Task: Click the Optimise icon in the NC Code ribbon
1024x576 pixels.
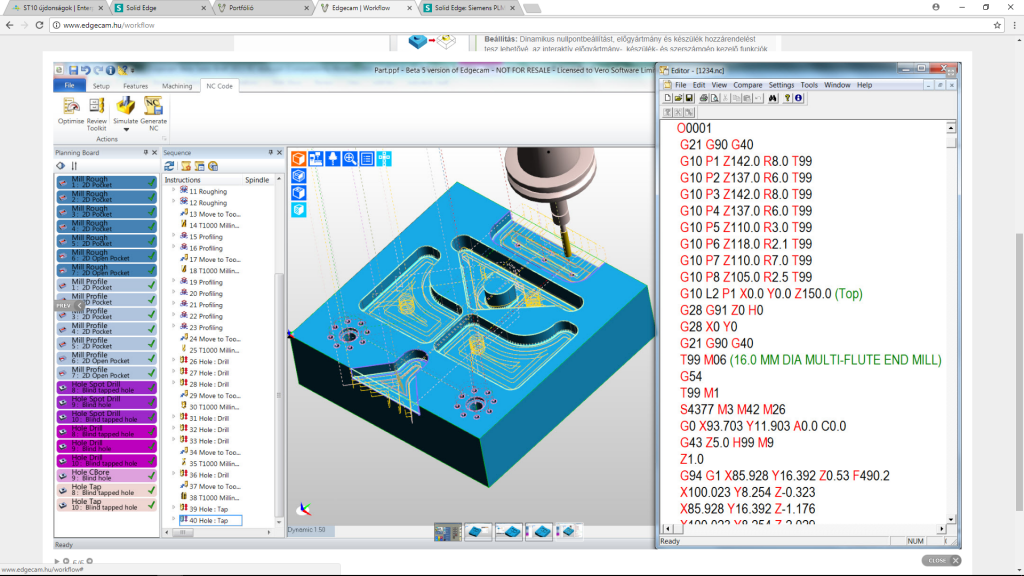Action: 71,106
